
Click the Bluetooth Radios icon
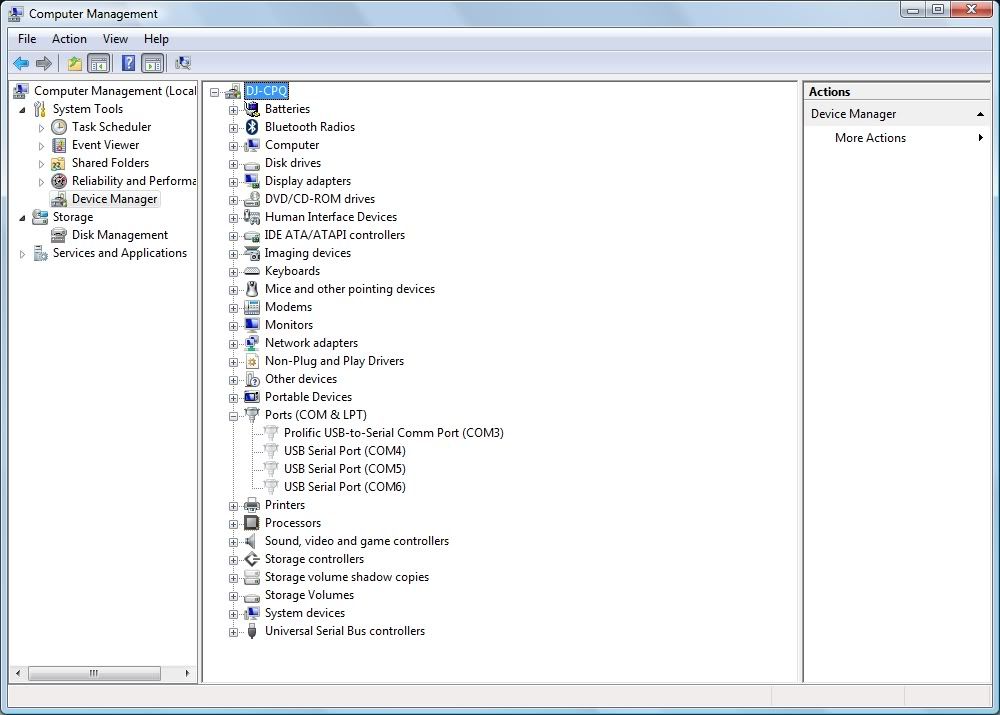point(252,127)
